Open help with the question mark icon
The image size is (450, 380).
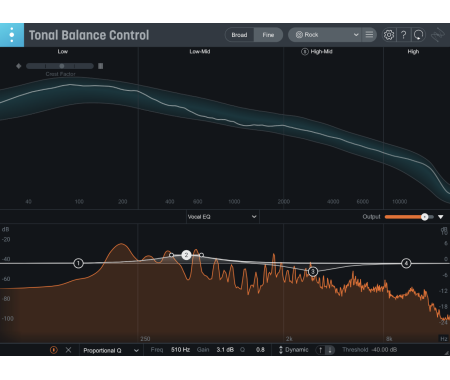click(x=403, y=35)
